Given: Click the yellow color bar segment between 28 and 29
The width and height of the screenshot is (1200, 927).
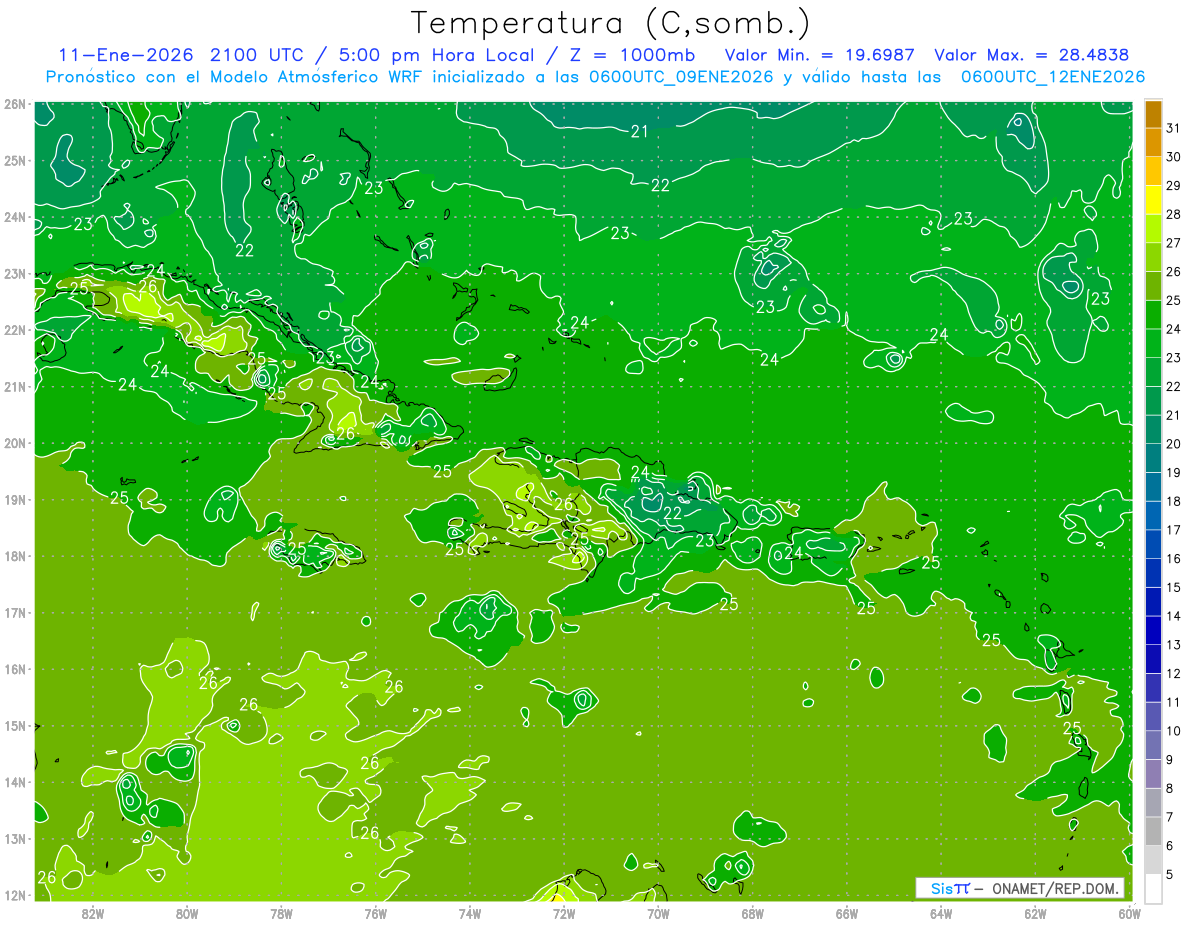Looking at the screenshot, I should (x=1153, y=200).
